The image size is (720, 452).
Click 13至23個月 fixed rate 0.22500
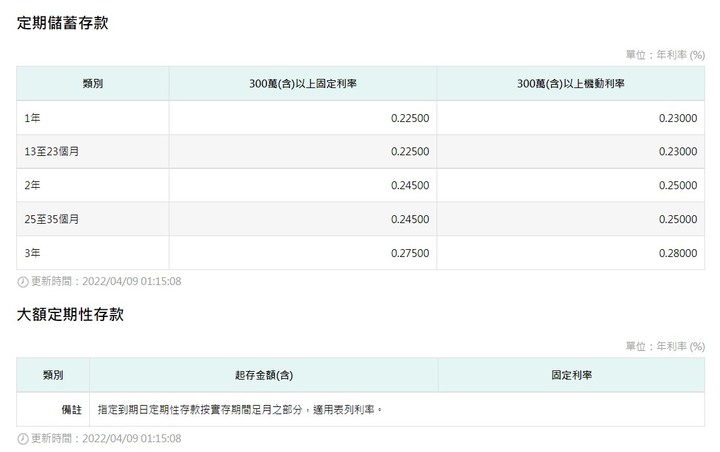pyautogui.click(x=410, y=152)
